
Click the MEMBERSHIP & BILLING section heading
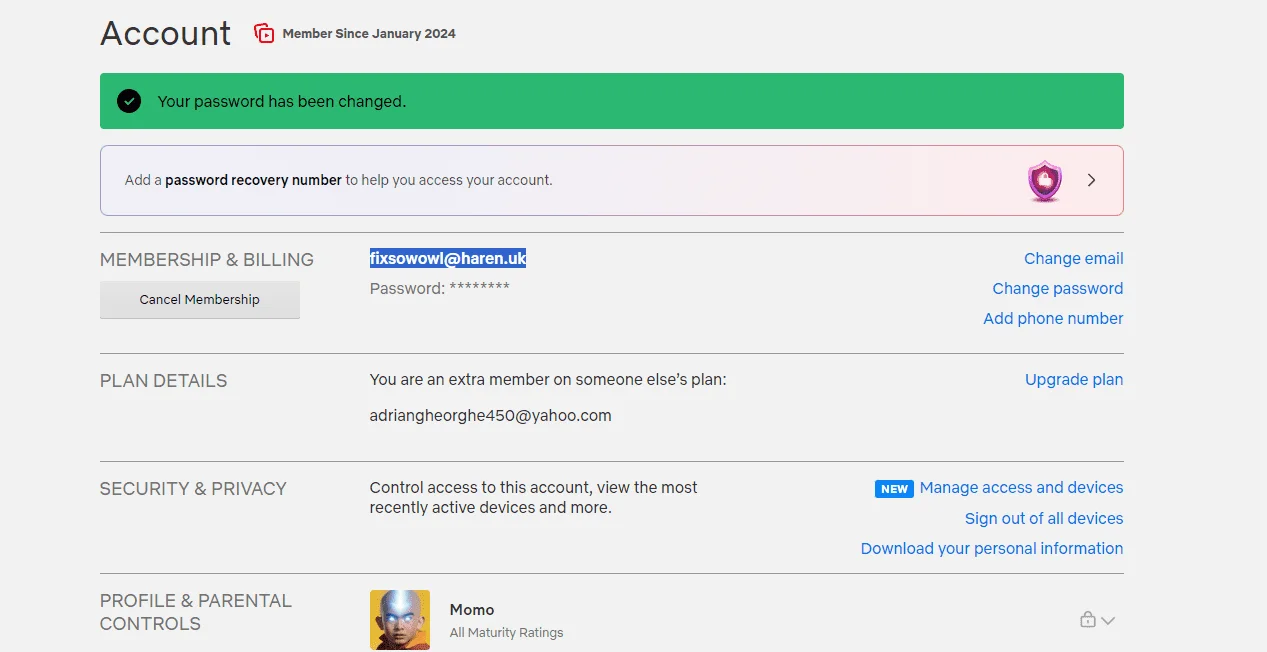207,260
